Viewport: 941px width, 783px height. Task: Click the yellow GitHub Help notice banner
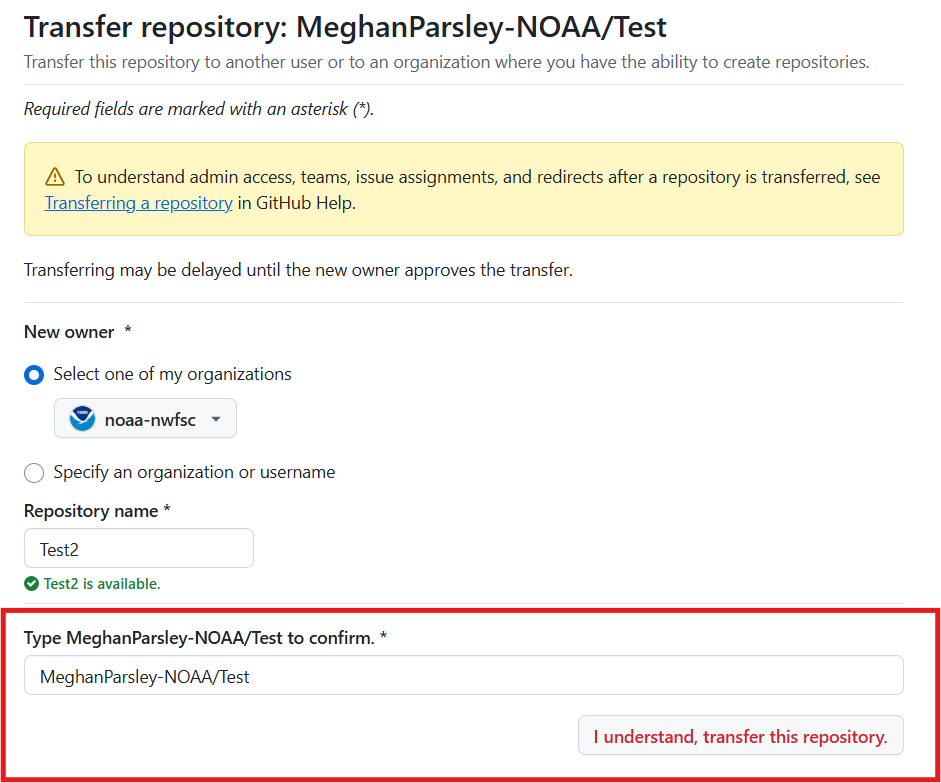point(464,189)
